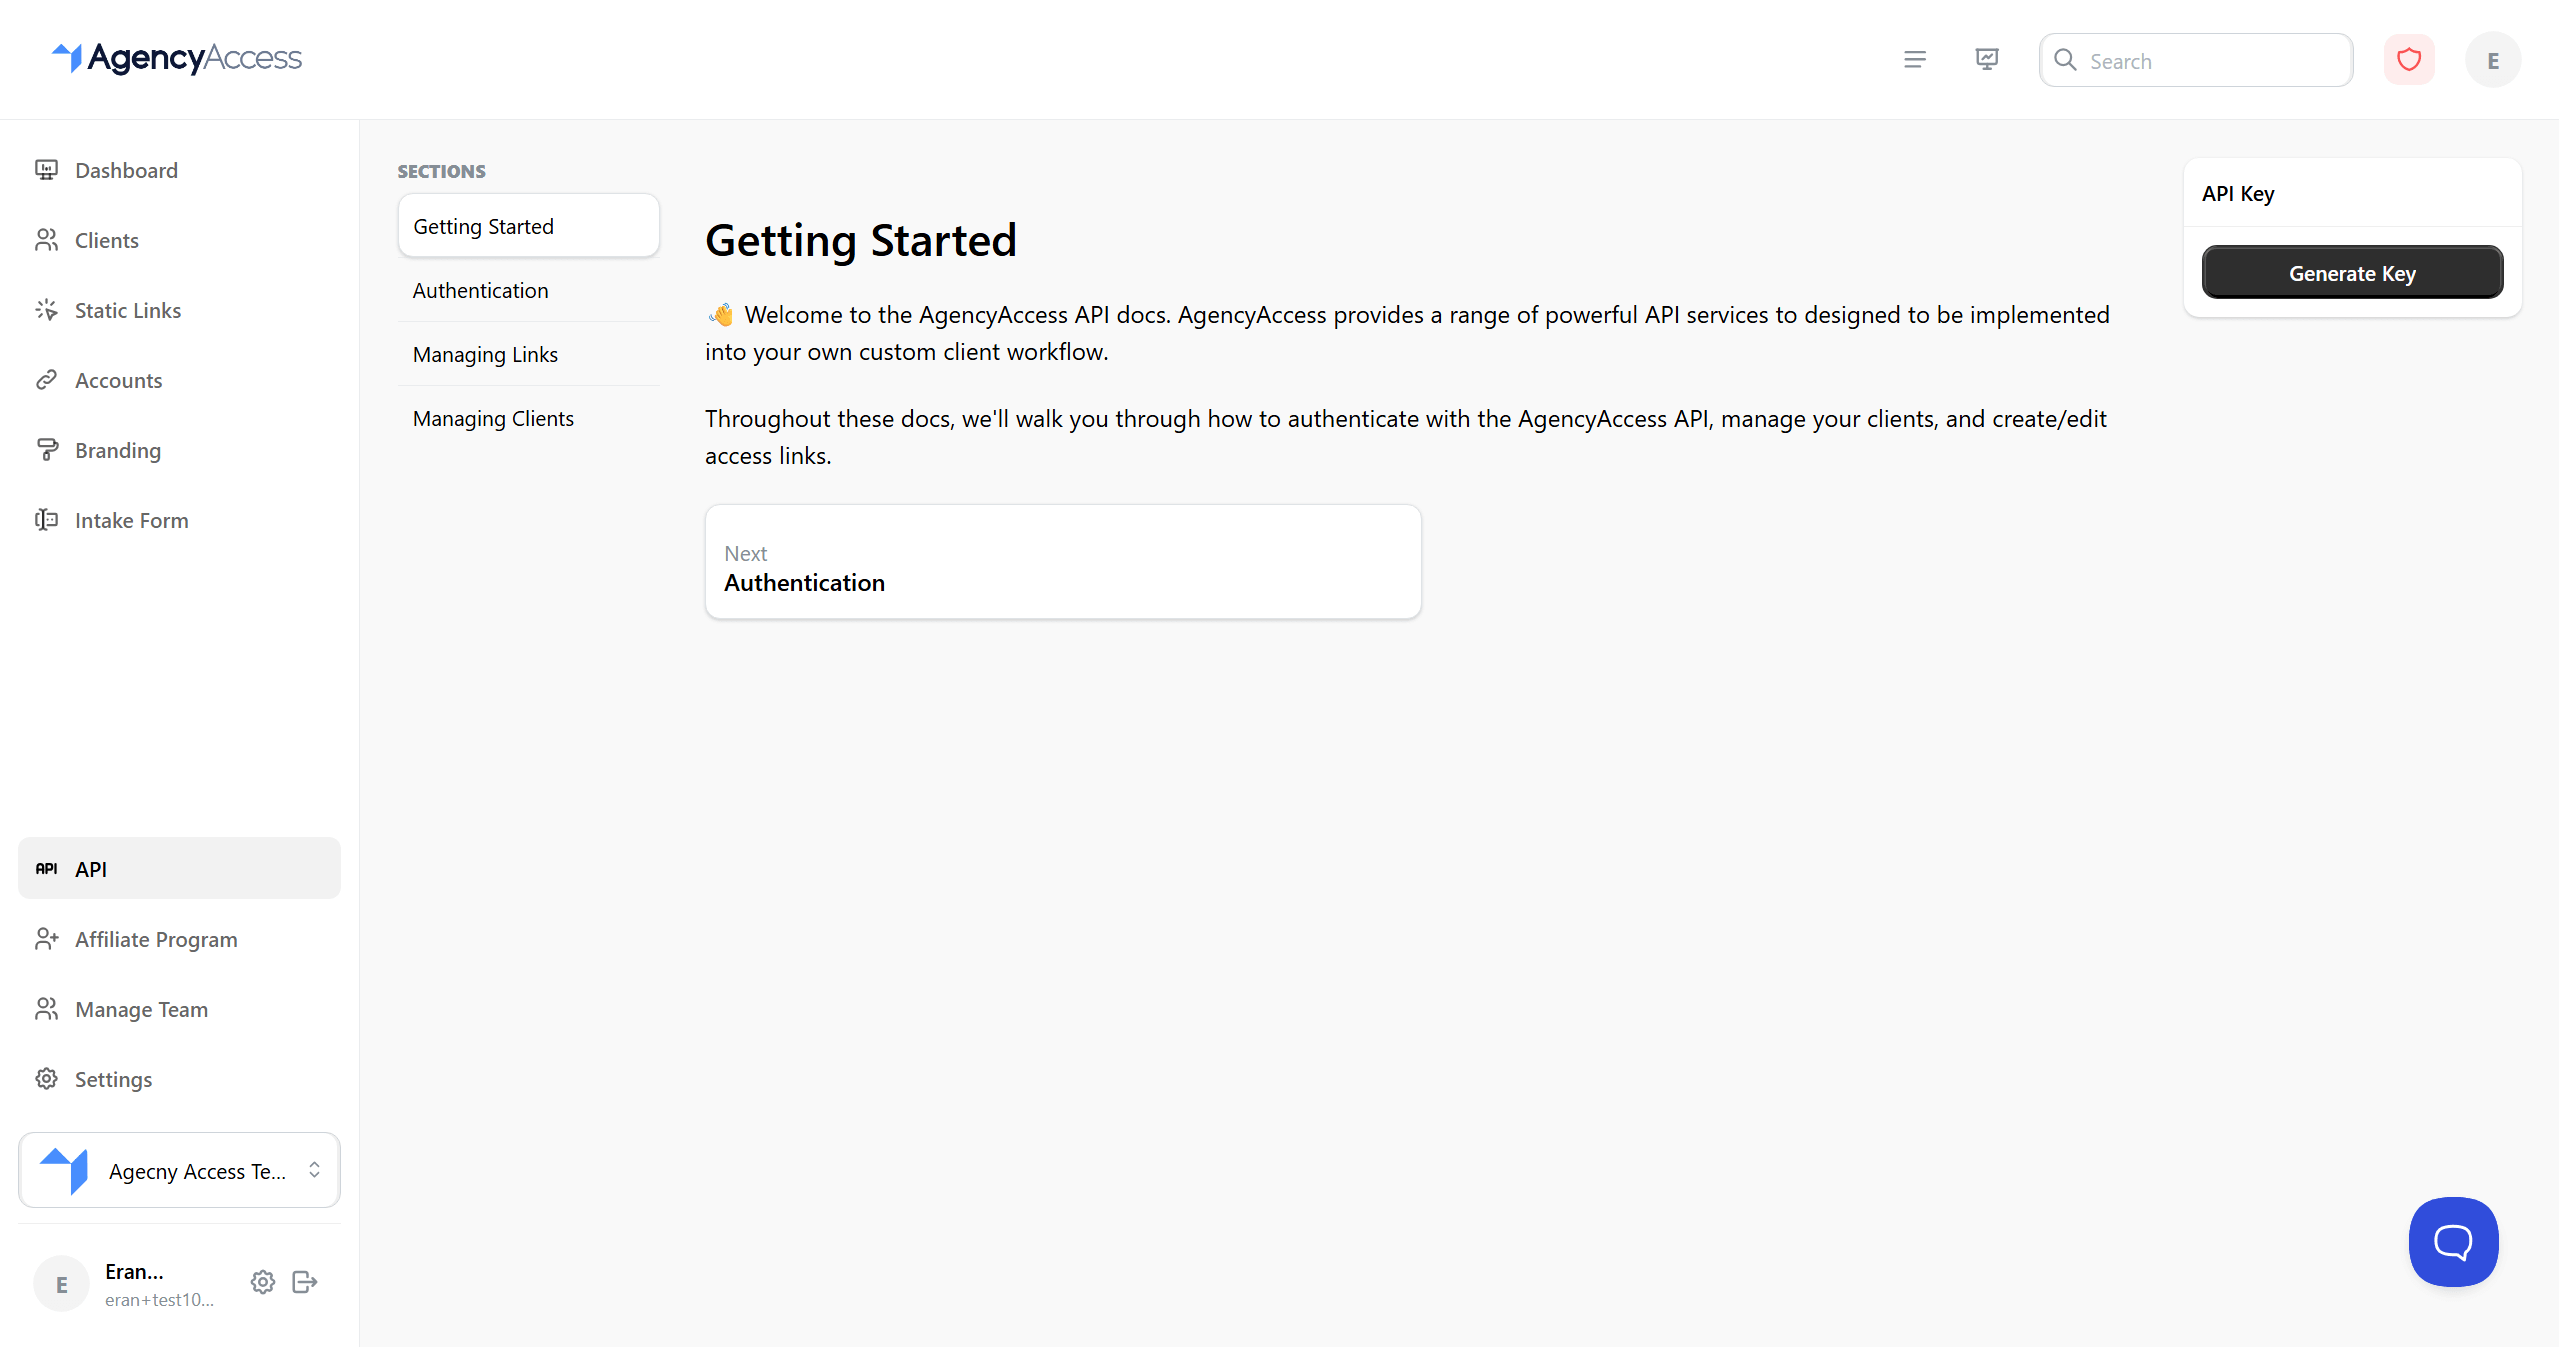
Task: Click inside the Search field
Action: (2195, 60)
